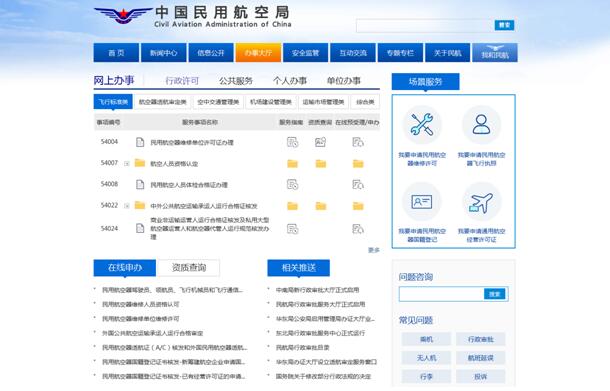Open service guide icon for item 54024
Viewport: 610px width, 391px height.
pos(292,228)
